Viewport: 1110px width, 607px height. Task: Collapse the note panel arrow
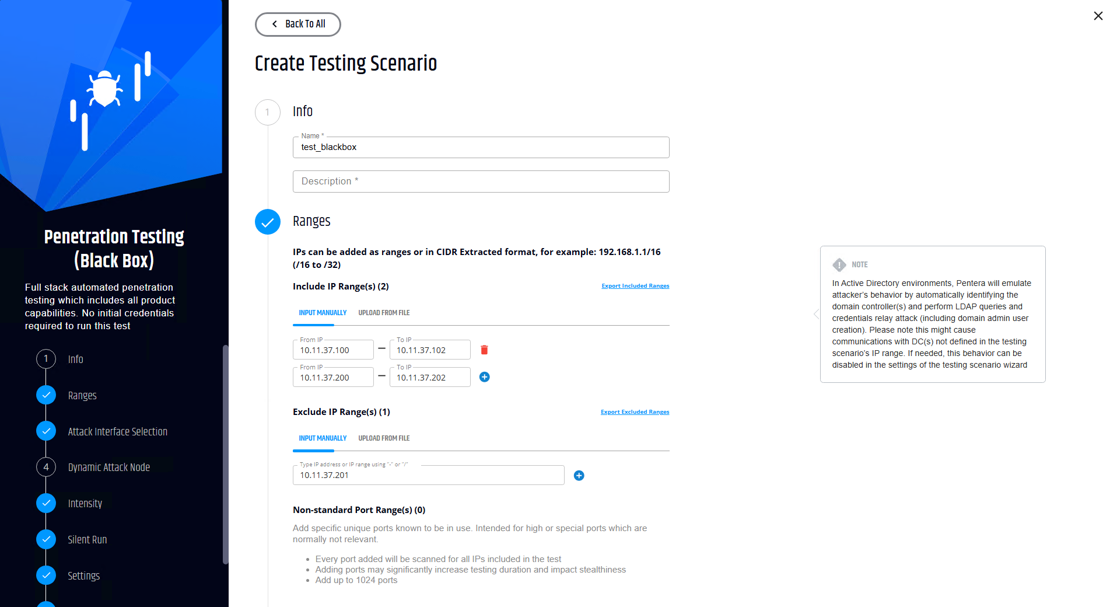coord(816,314)
